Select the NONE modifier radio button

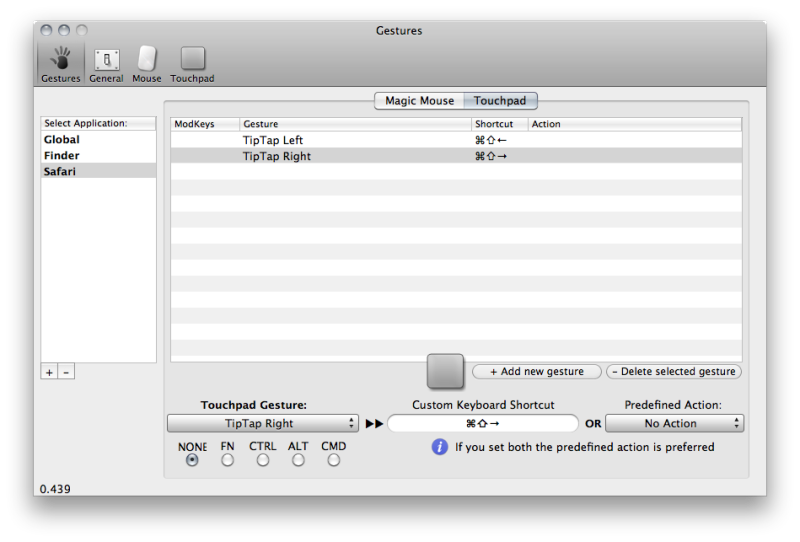pyautogui.click(x=192, y=460)
